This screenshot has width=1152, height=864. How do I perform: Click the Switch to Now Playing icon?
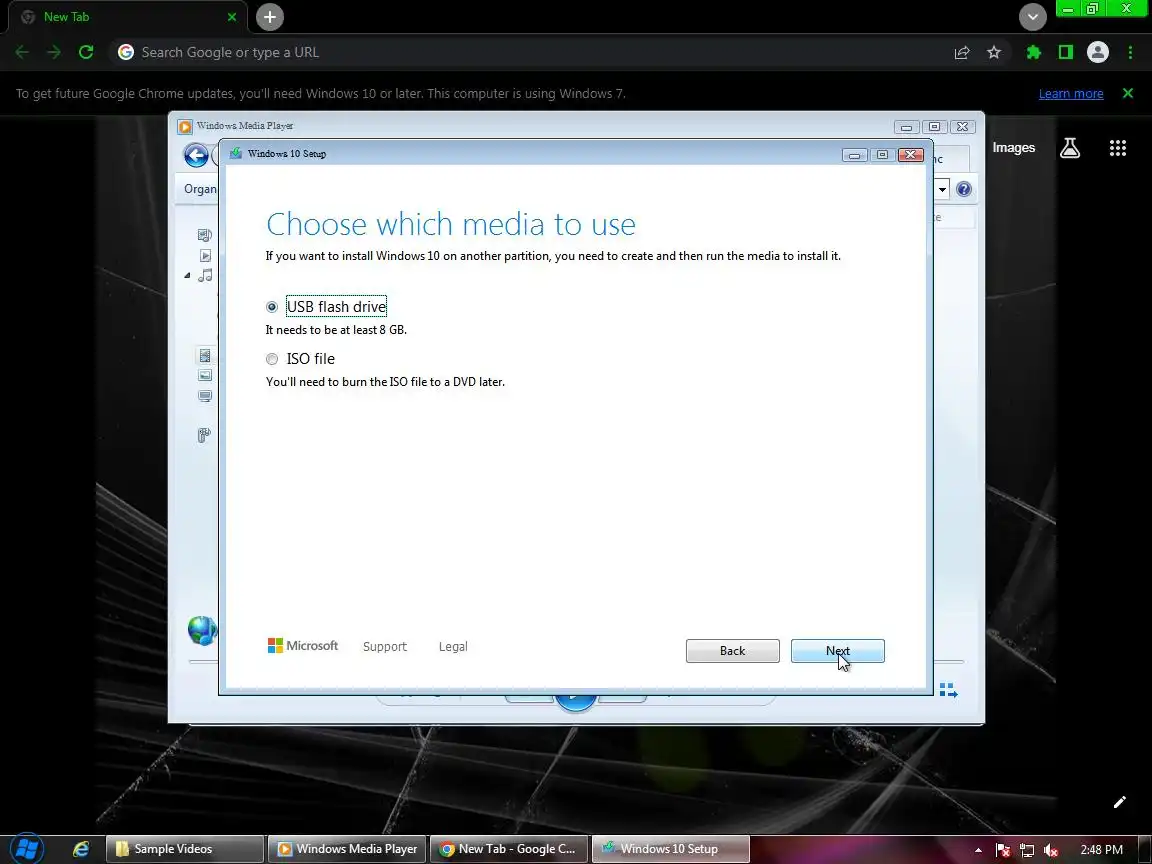click(x=948, y=691)
